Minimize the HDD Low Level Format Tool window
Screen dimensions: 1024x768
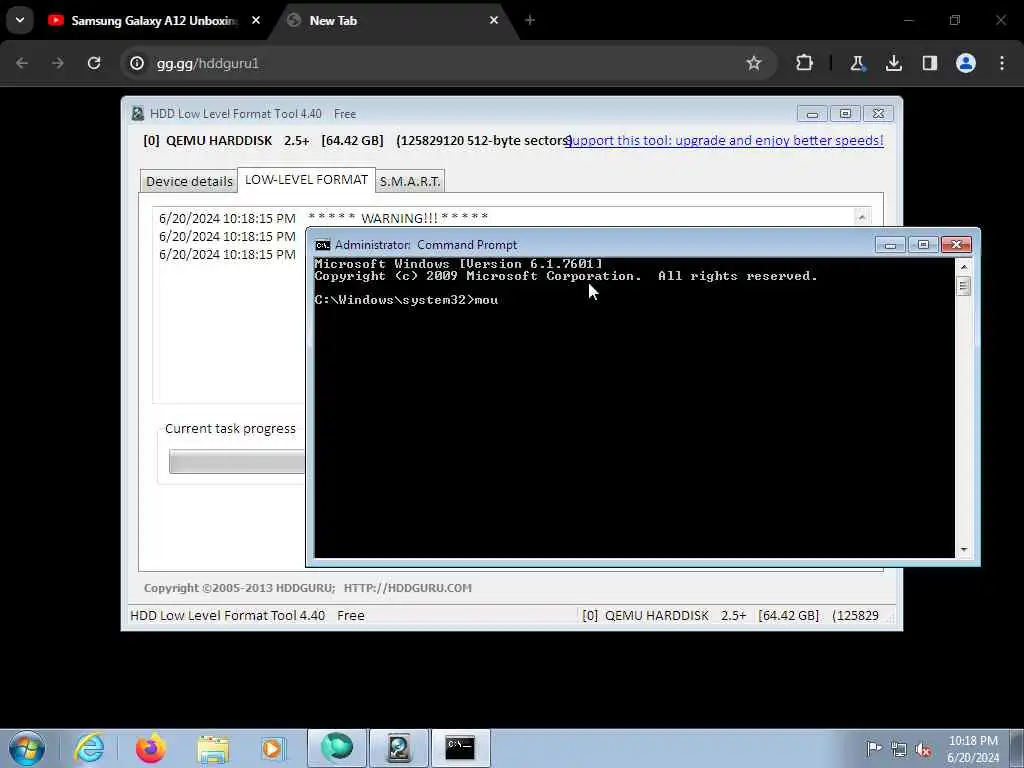[x=812, y=114]
